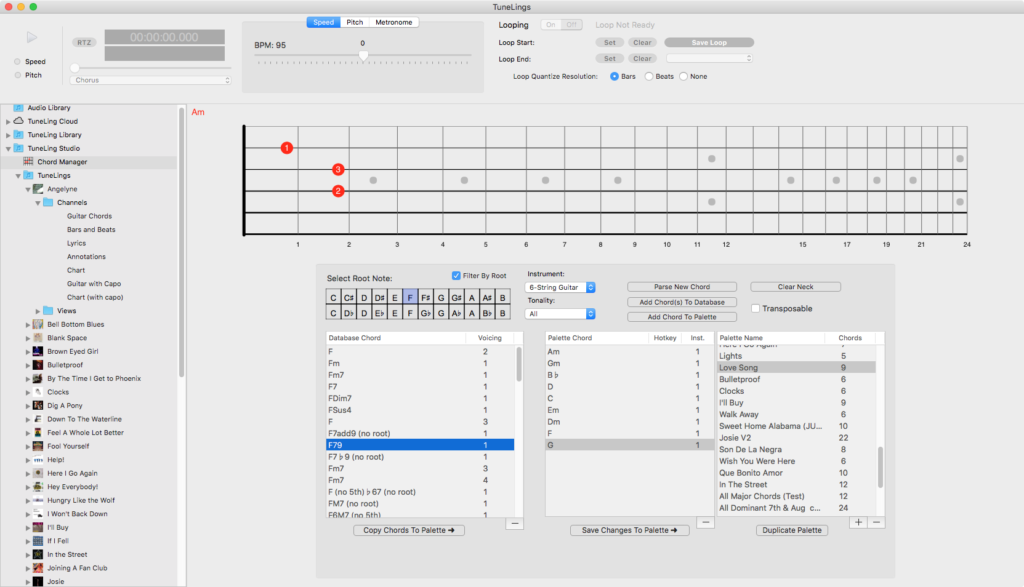
Task: Select Beats loop quantize resolution
Action: 648,76
